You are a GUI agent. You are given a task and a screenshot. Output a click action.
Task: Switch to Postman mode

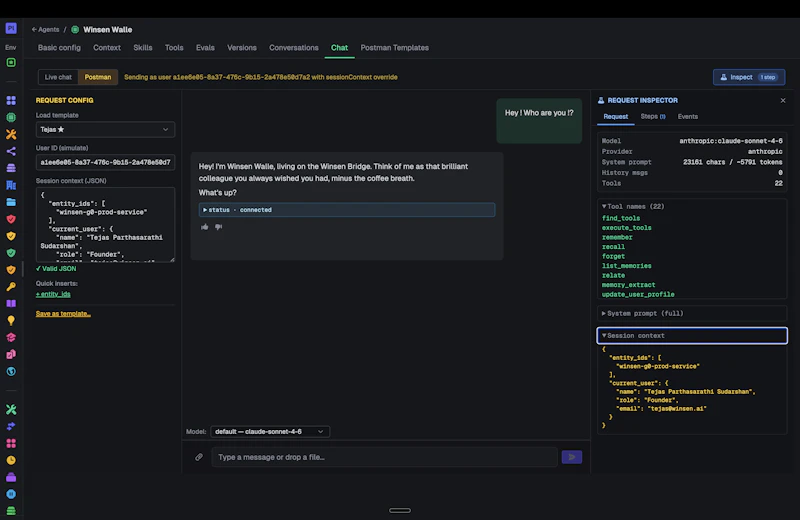coord(98,77)
